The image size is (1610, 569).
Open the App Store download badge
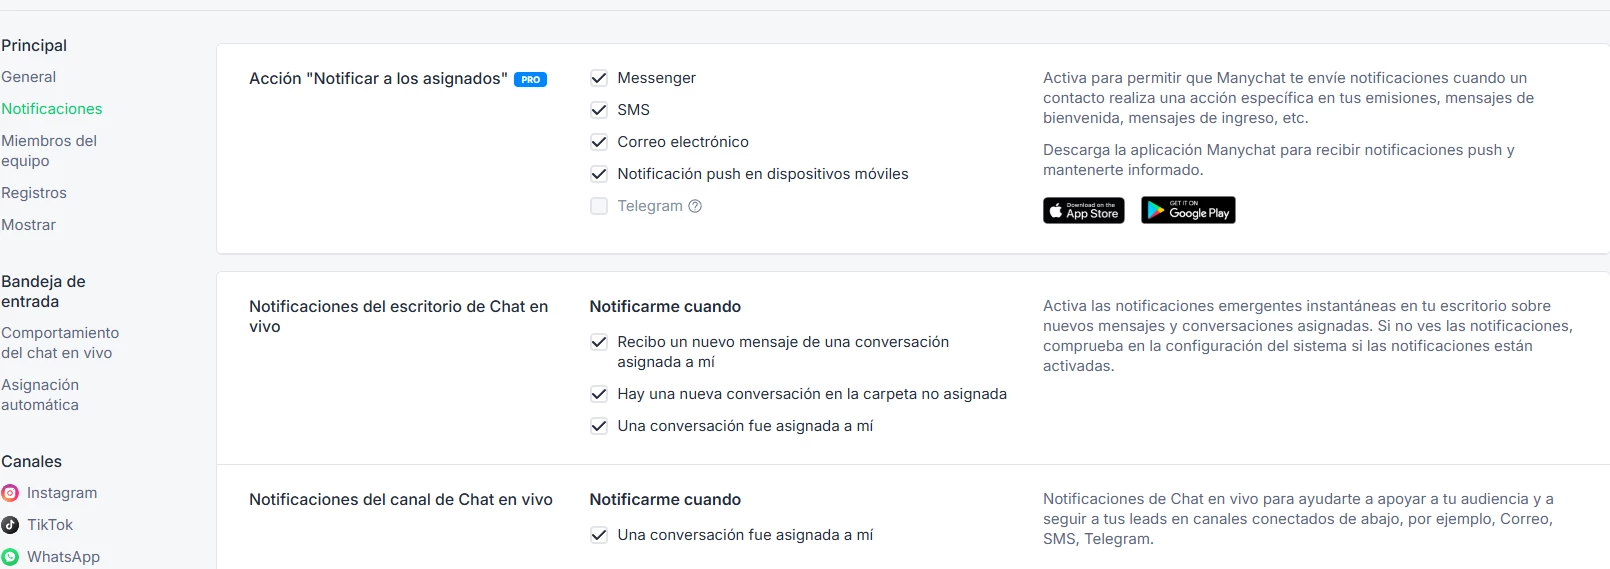click(1083, 210)
